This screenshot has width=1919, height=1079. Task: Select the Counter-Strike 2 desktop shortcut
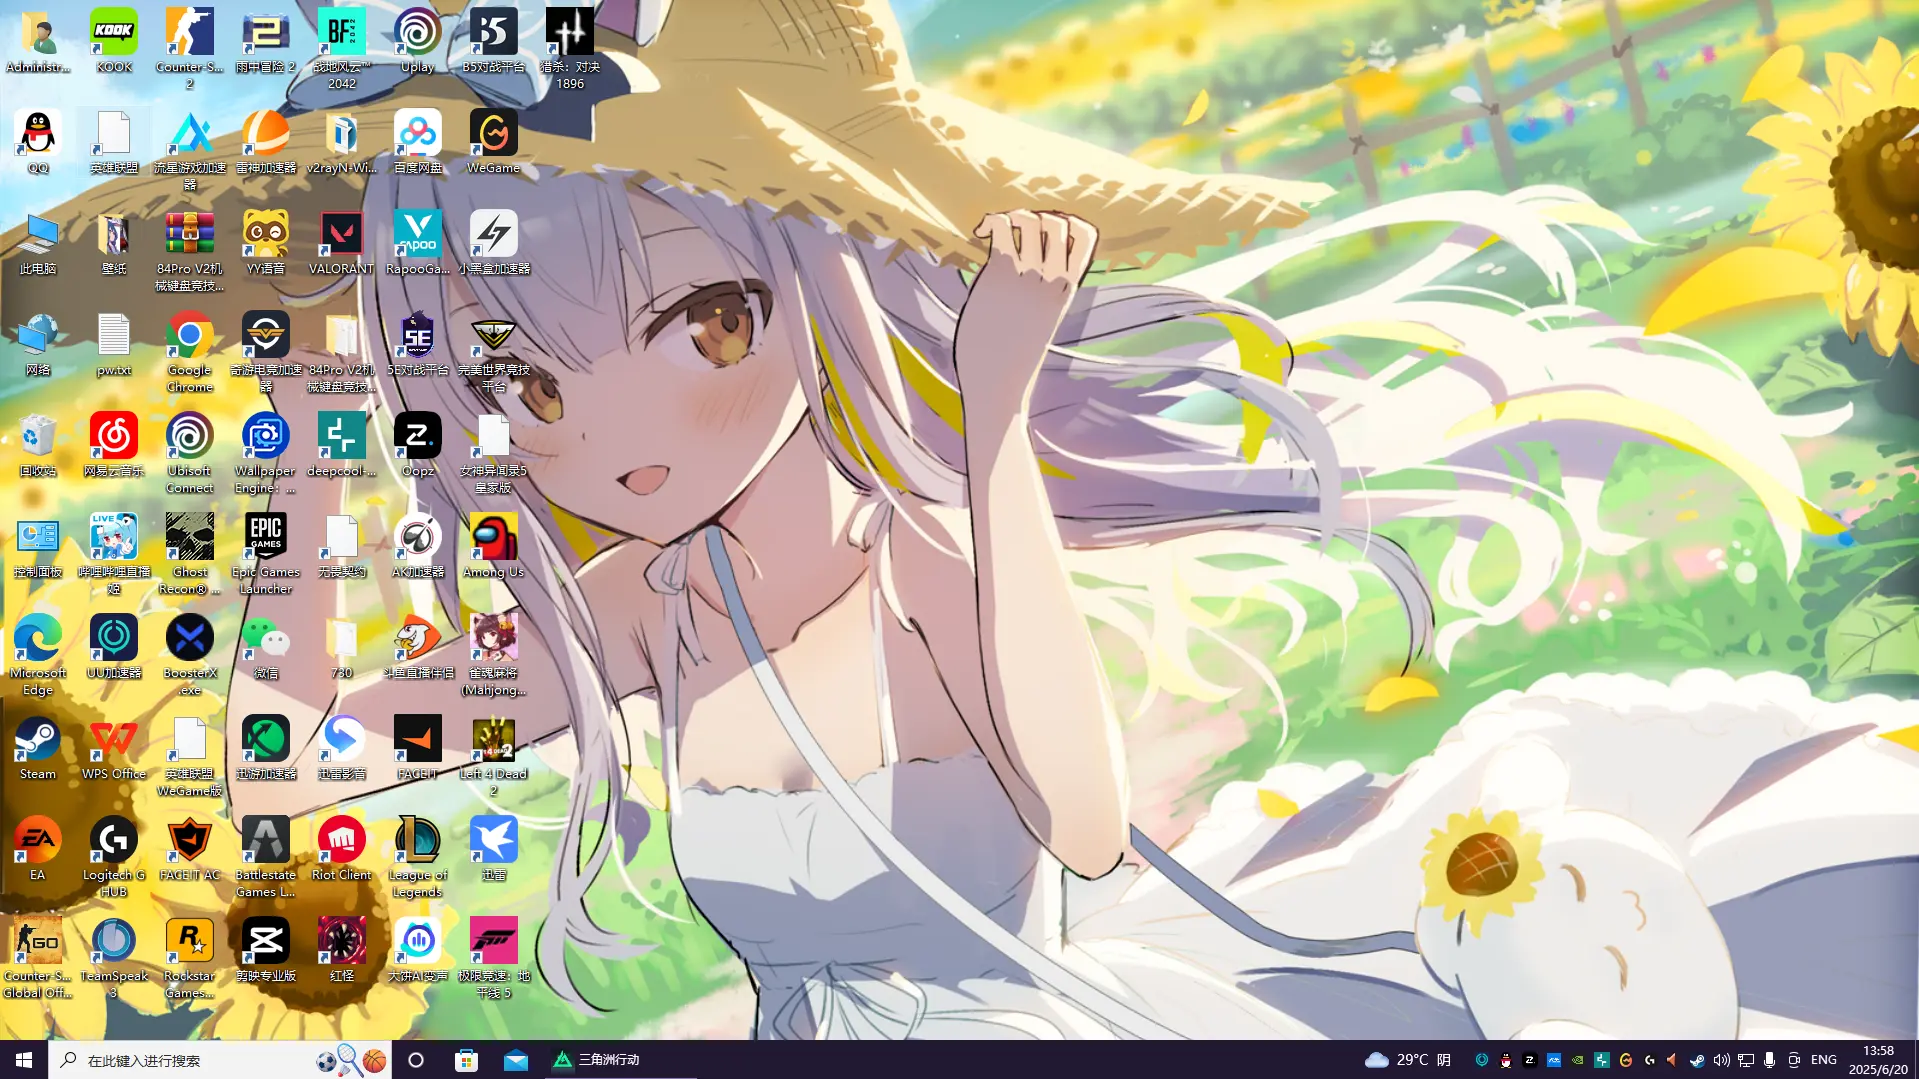[x=190, y=49]
